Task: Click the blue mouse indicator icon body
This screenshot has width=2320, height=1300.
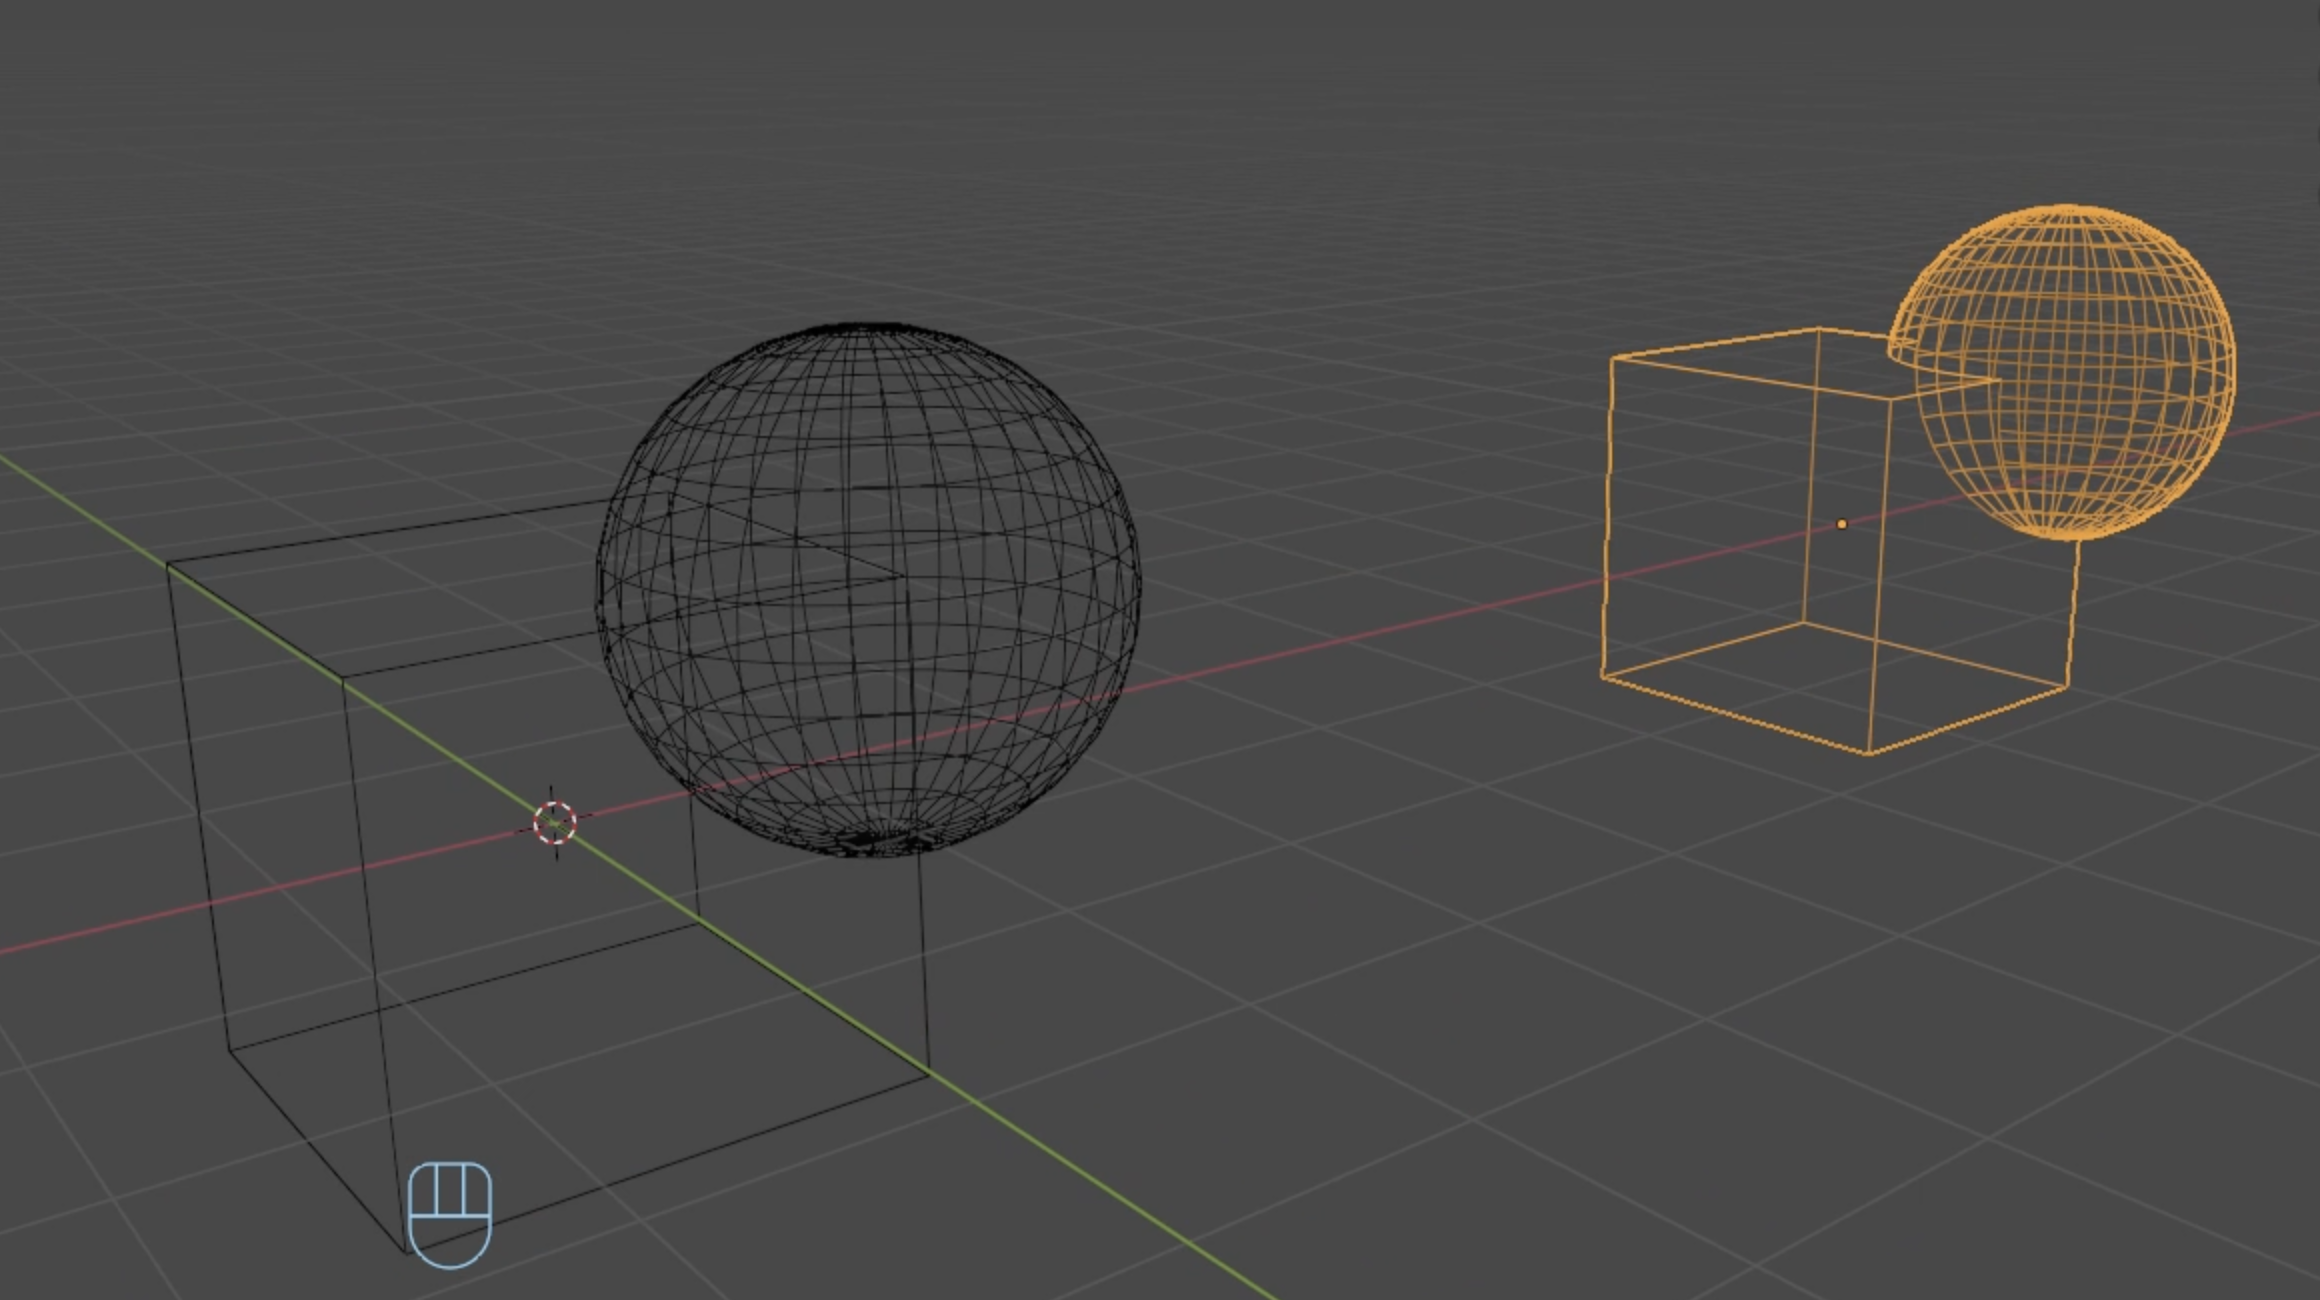Action: (450, 1240)
